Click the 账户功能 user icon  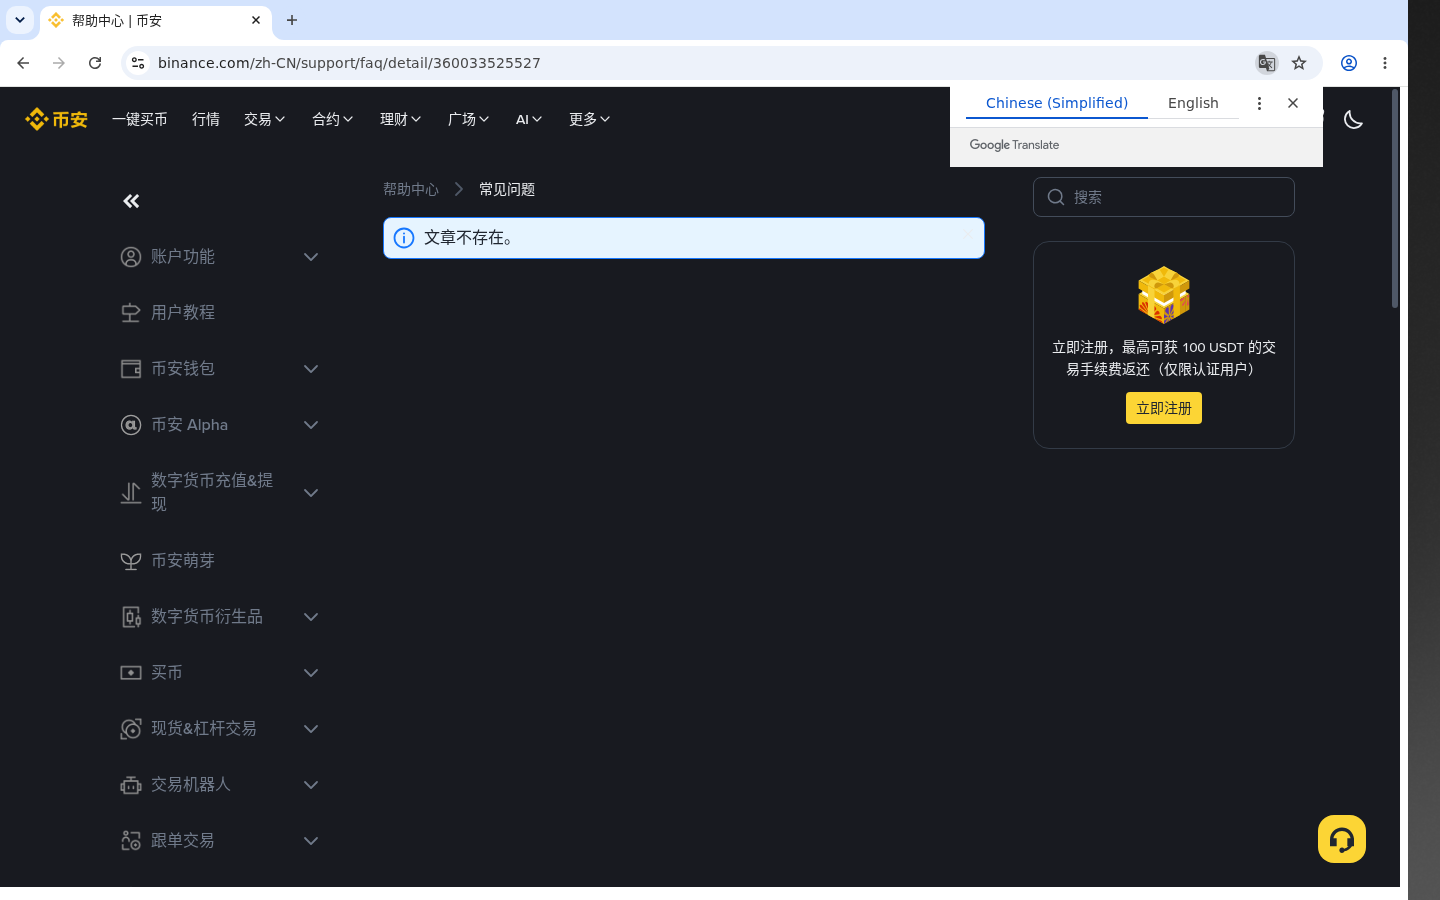point(131,257)
